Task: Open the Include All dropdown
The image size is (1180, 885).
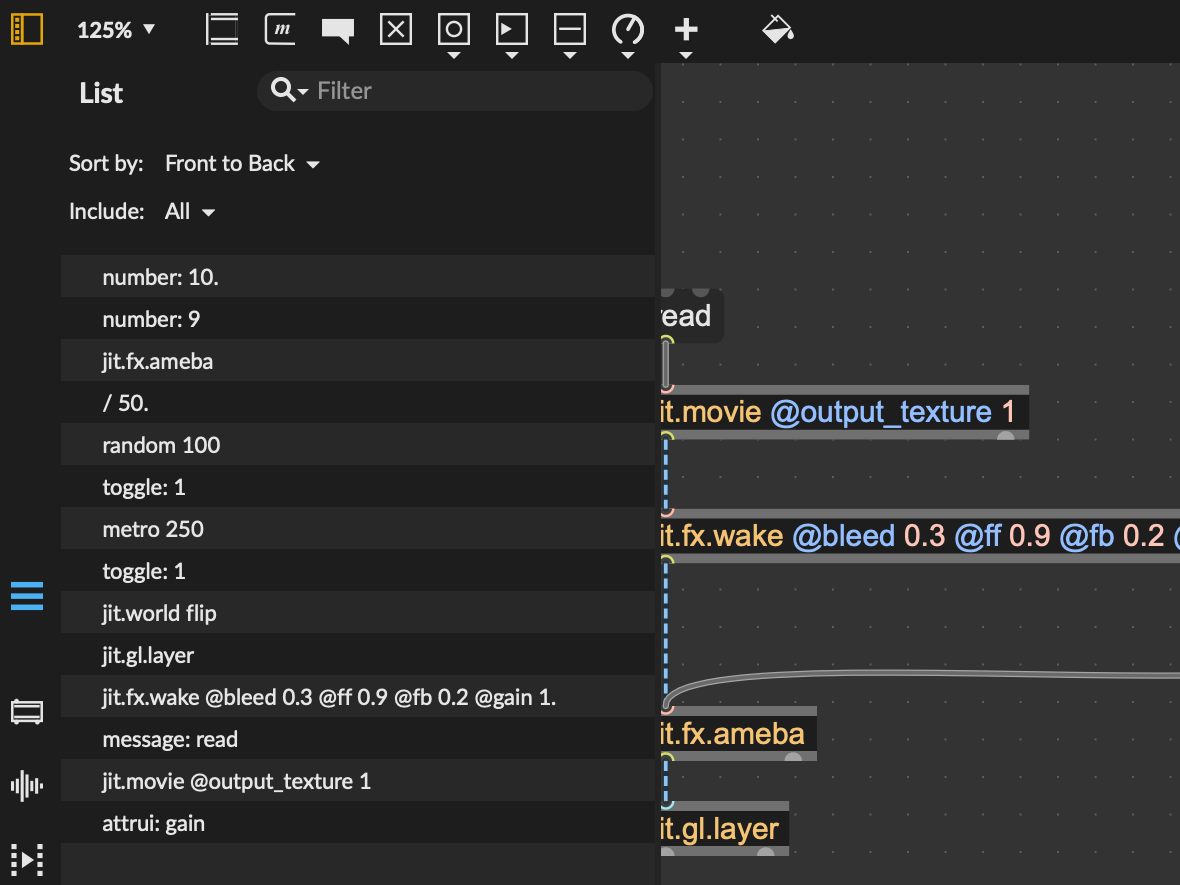Action: click(190, 211)
